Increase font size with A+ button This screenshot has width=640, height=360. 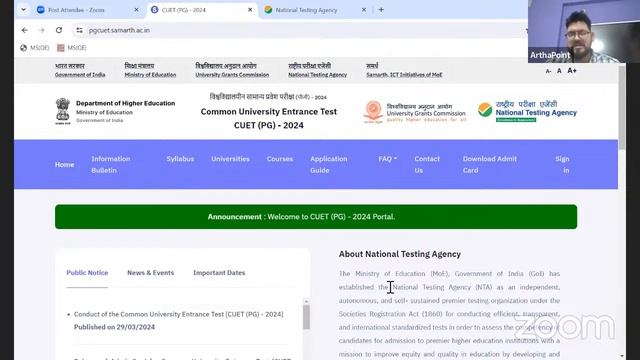tap(572, 71)
